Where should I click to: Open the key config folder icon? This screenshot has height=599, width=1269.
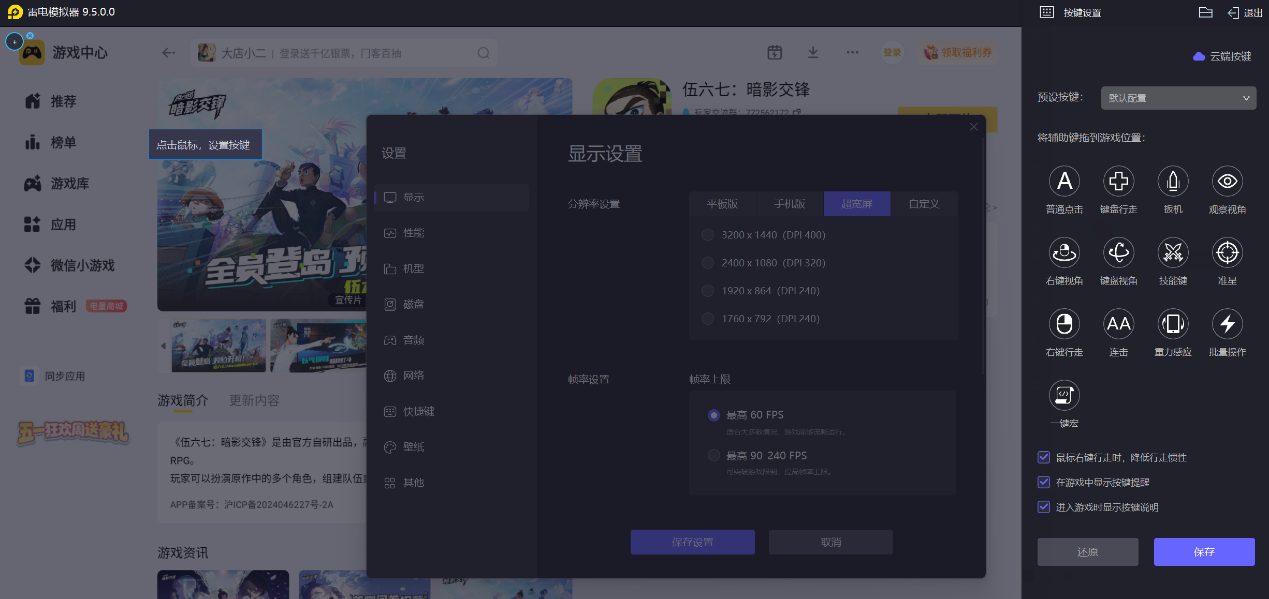1205,12
